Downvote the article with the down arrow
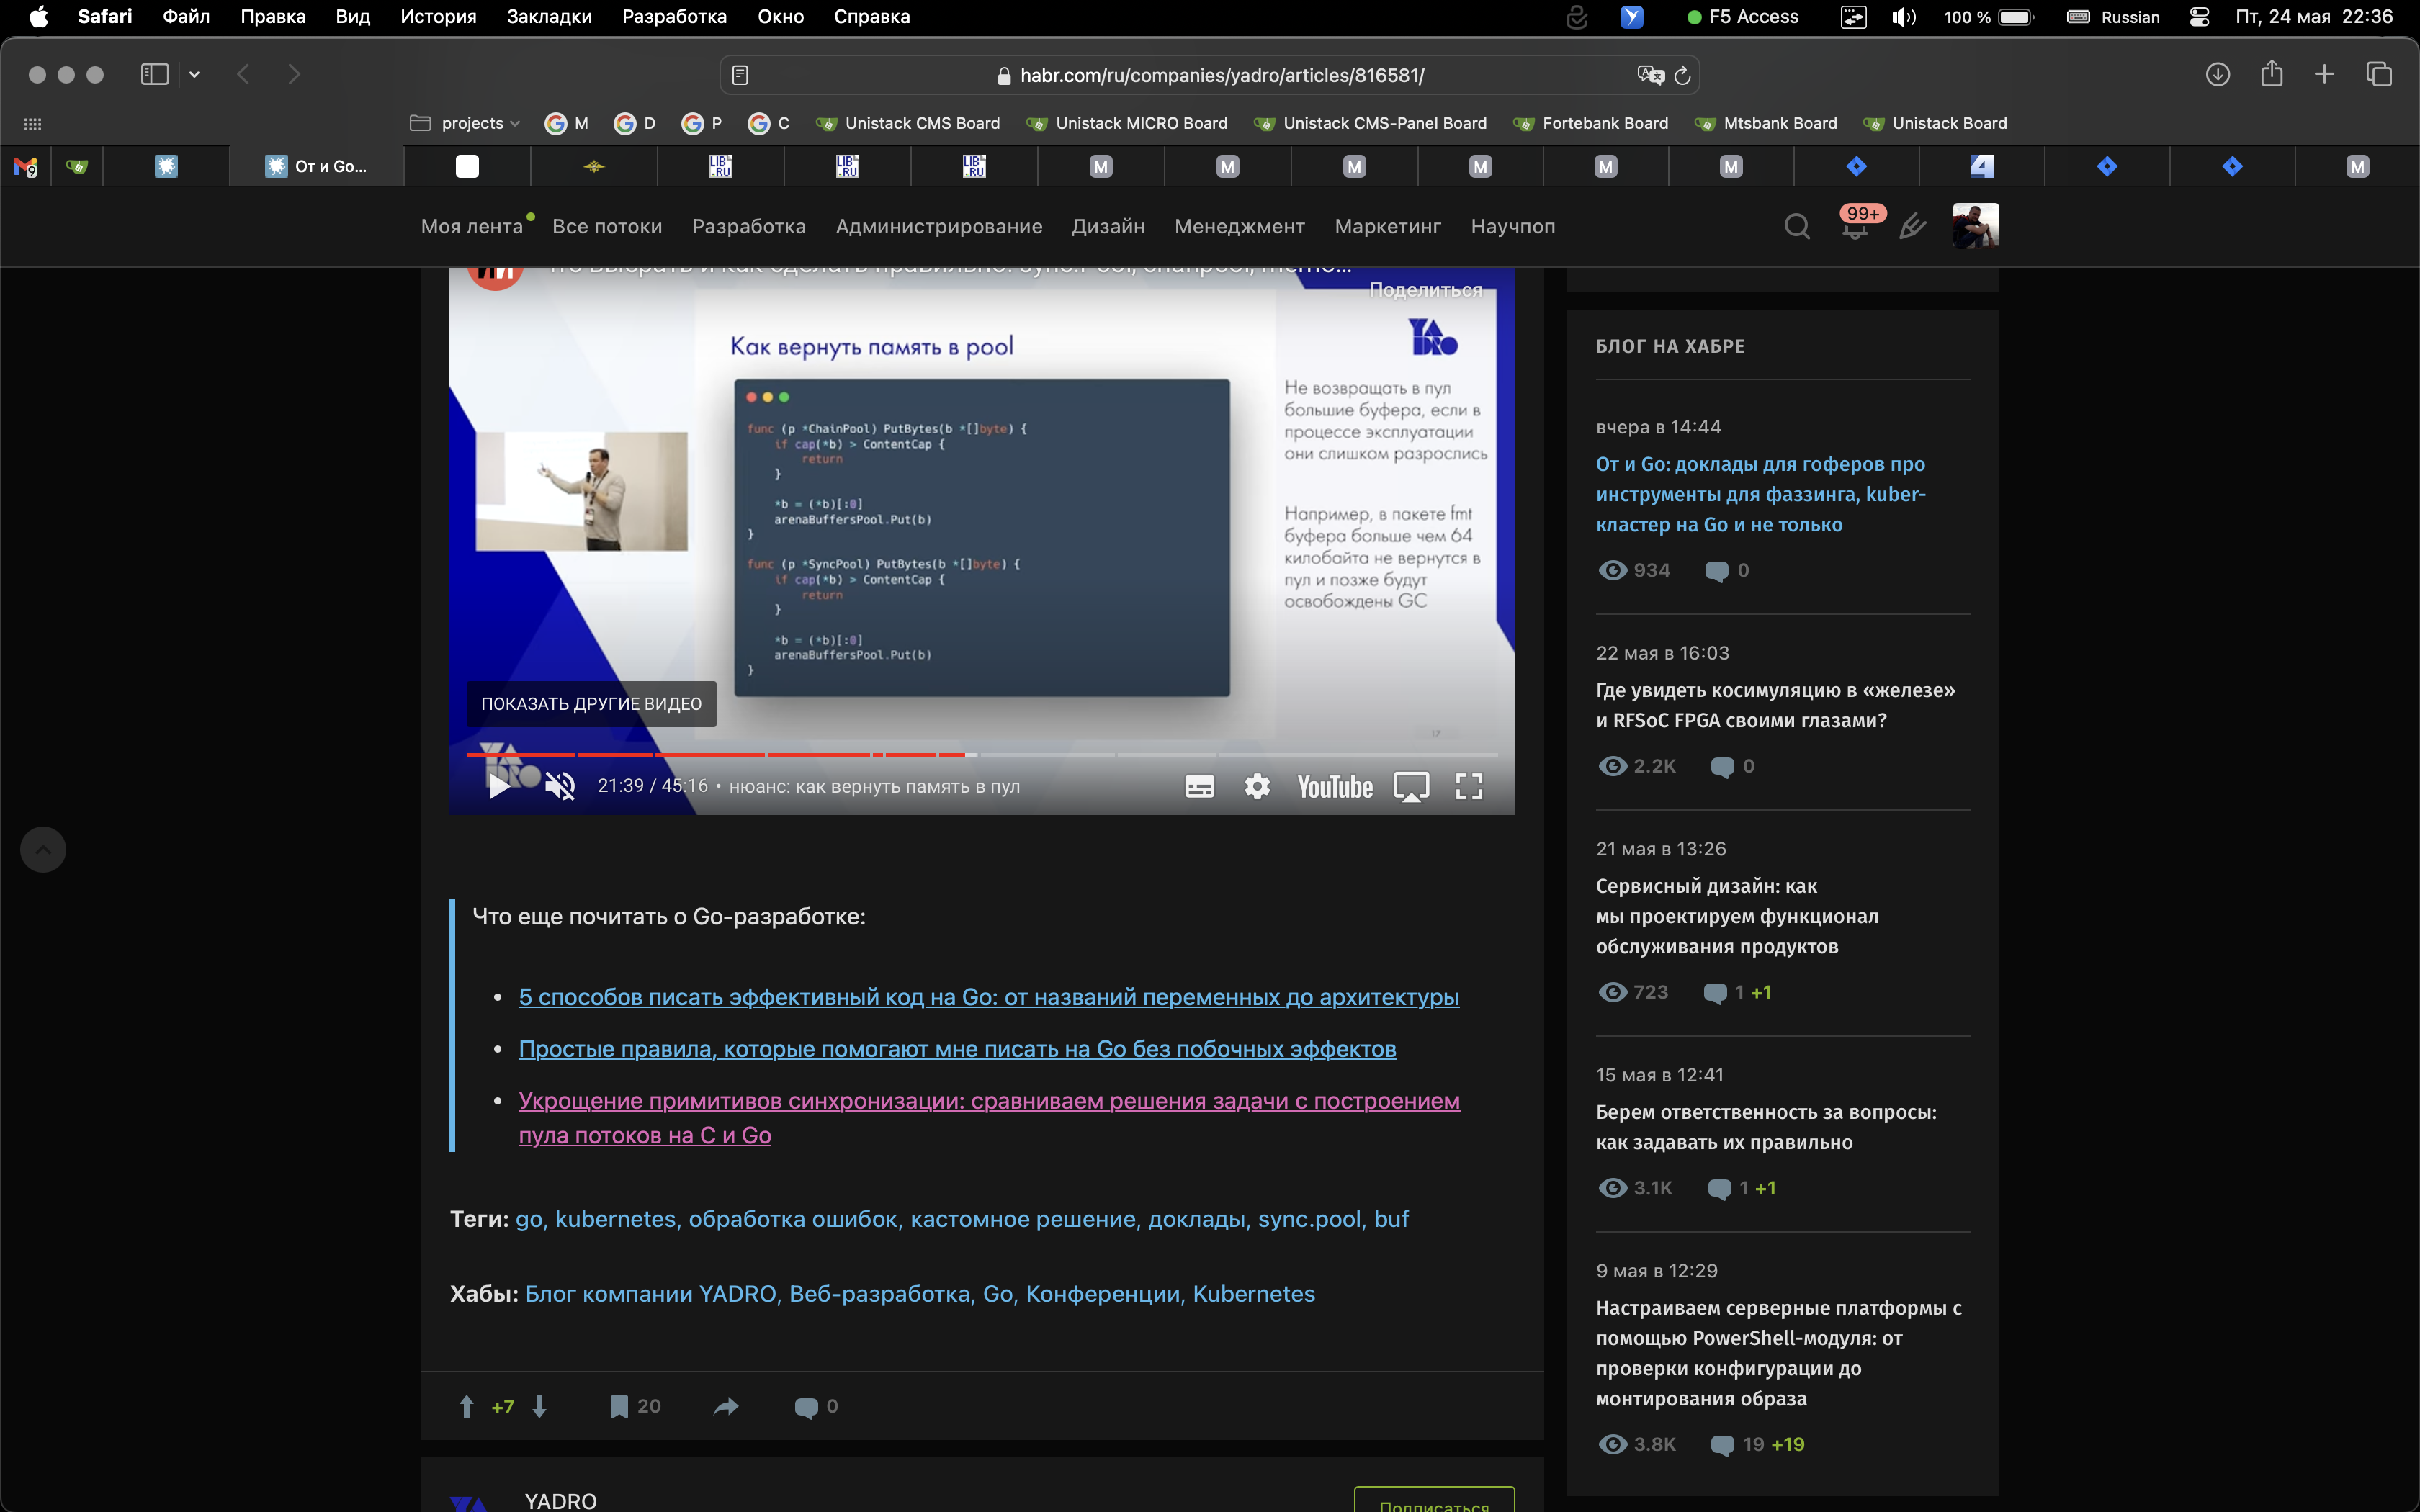 [540, 1407]
